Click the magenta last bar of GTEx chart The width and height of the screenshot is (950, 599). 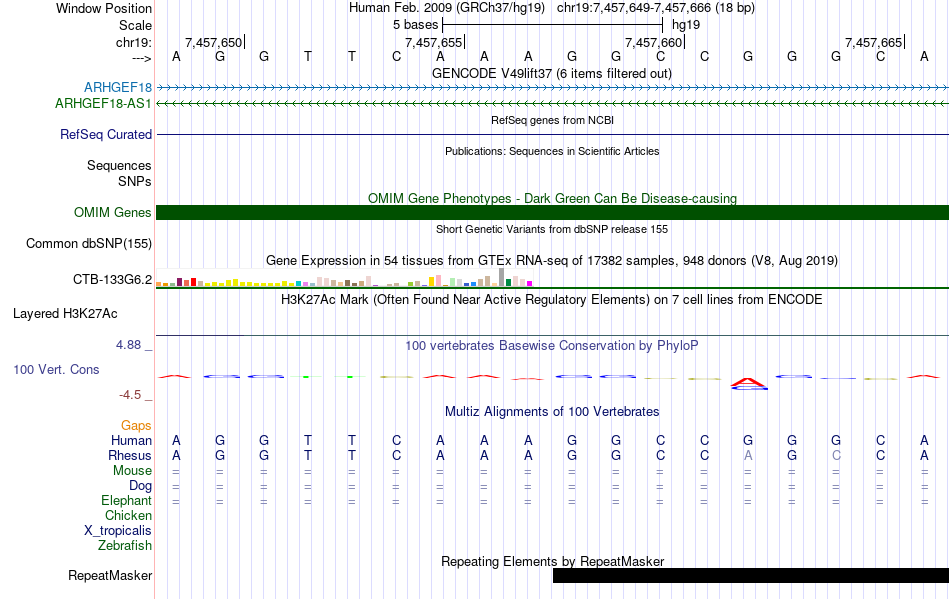530,283
